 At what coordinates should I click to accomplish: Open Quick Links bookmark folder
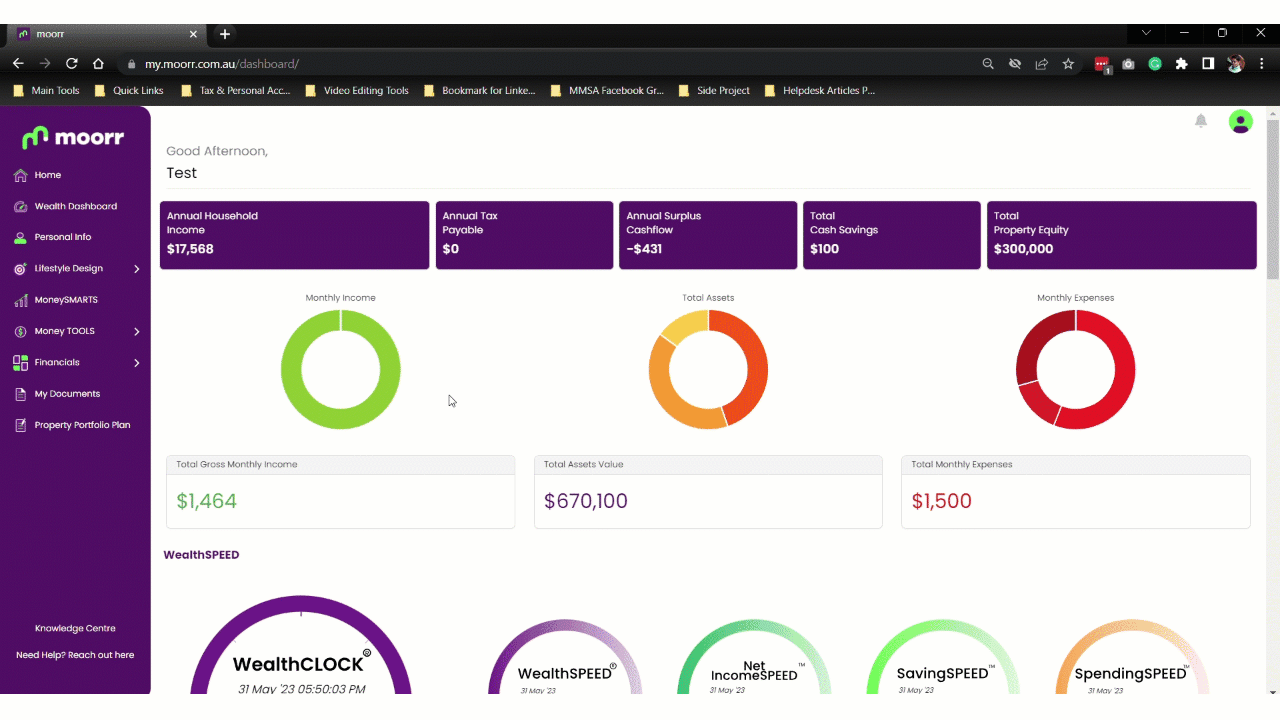[128, 91]
